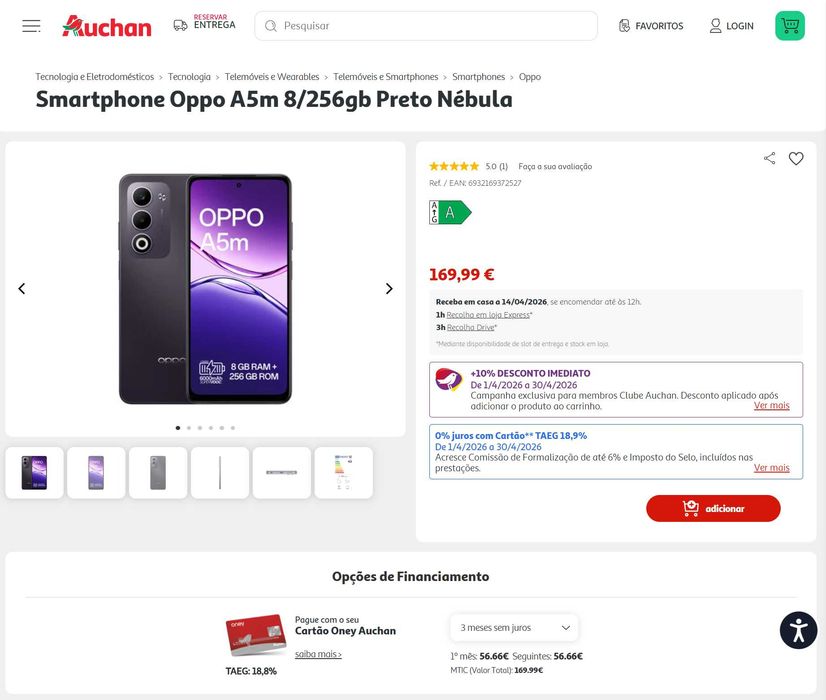826x700 pixels.
Task: Click 'saiba mais' Oney card link
Action: 318,654
